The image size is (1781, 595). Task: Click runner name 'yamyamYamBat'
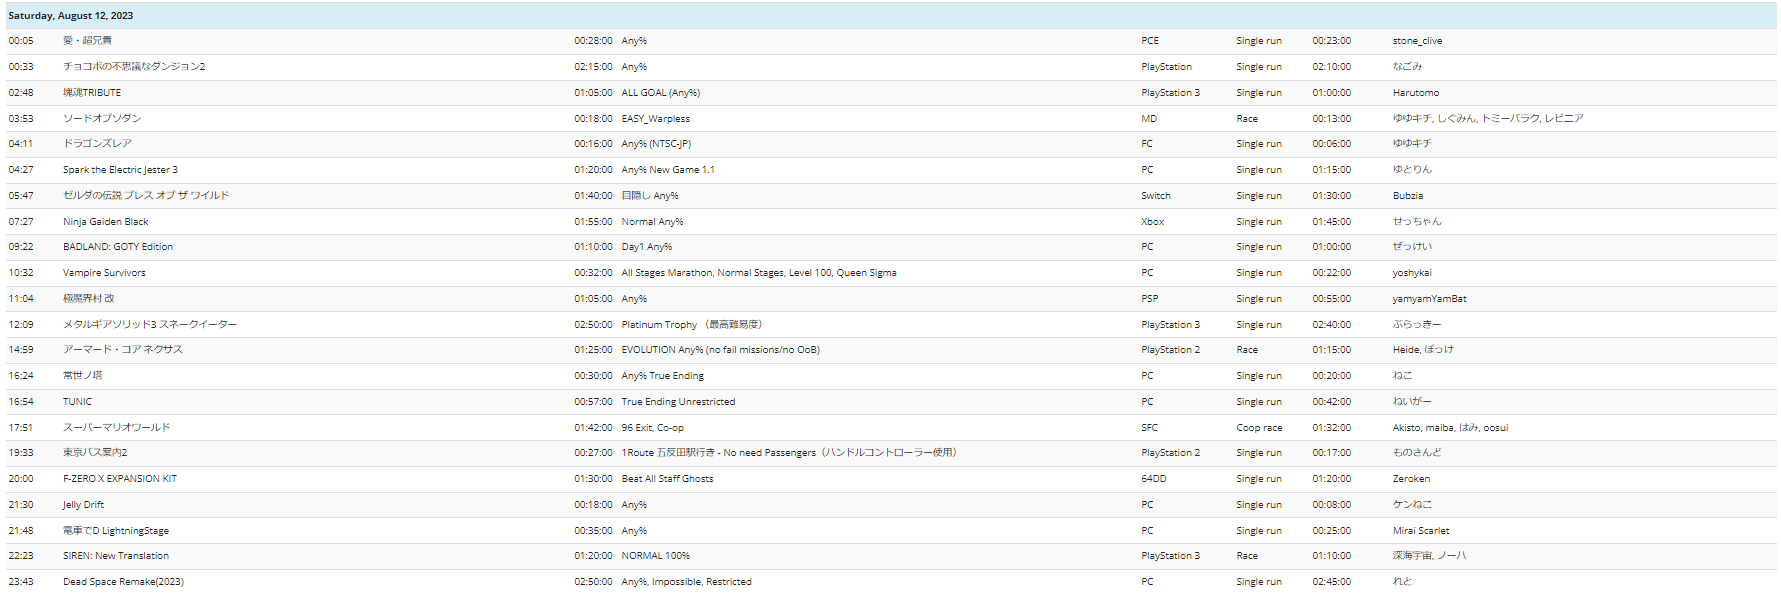[x=1429, y=299]
